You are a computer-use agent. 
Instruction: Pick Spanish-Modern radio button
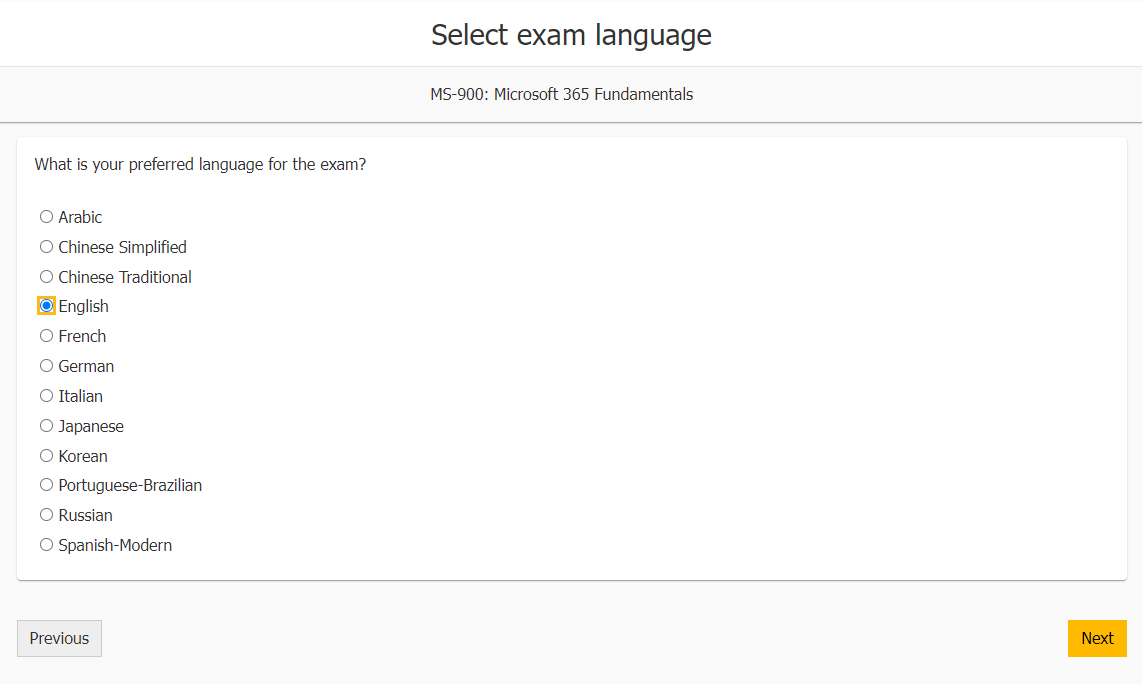(x=47, y=545)
